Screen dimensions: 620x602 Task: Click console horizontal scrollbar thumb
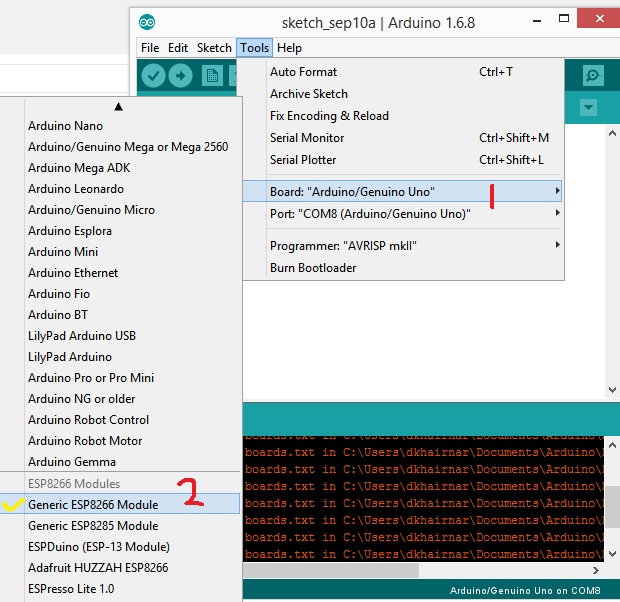click(x=331, y=570)
